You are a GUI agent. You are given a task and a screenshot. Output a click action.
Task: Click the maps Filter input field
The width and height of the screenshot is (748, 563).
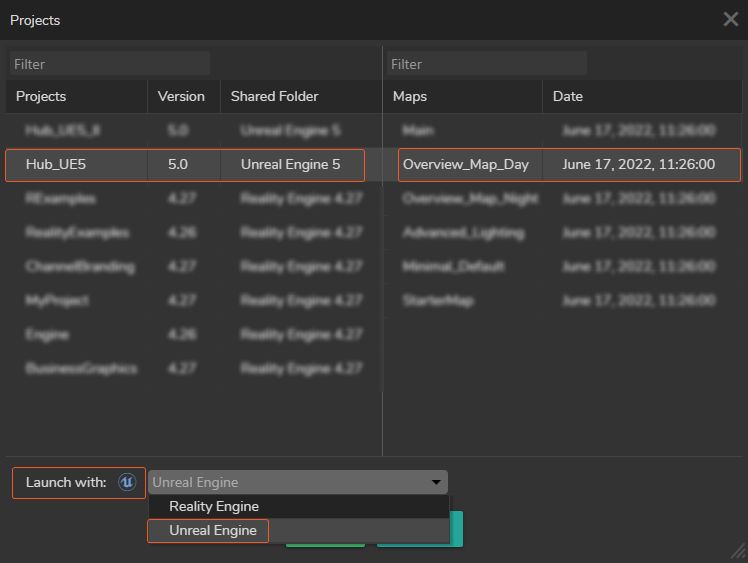486,64
